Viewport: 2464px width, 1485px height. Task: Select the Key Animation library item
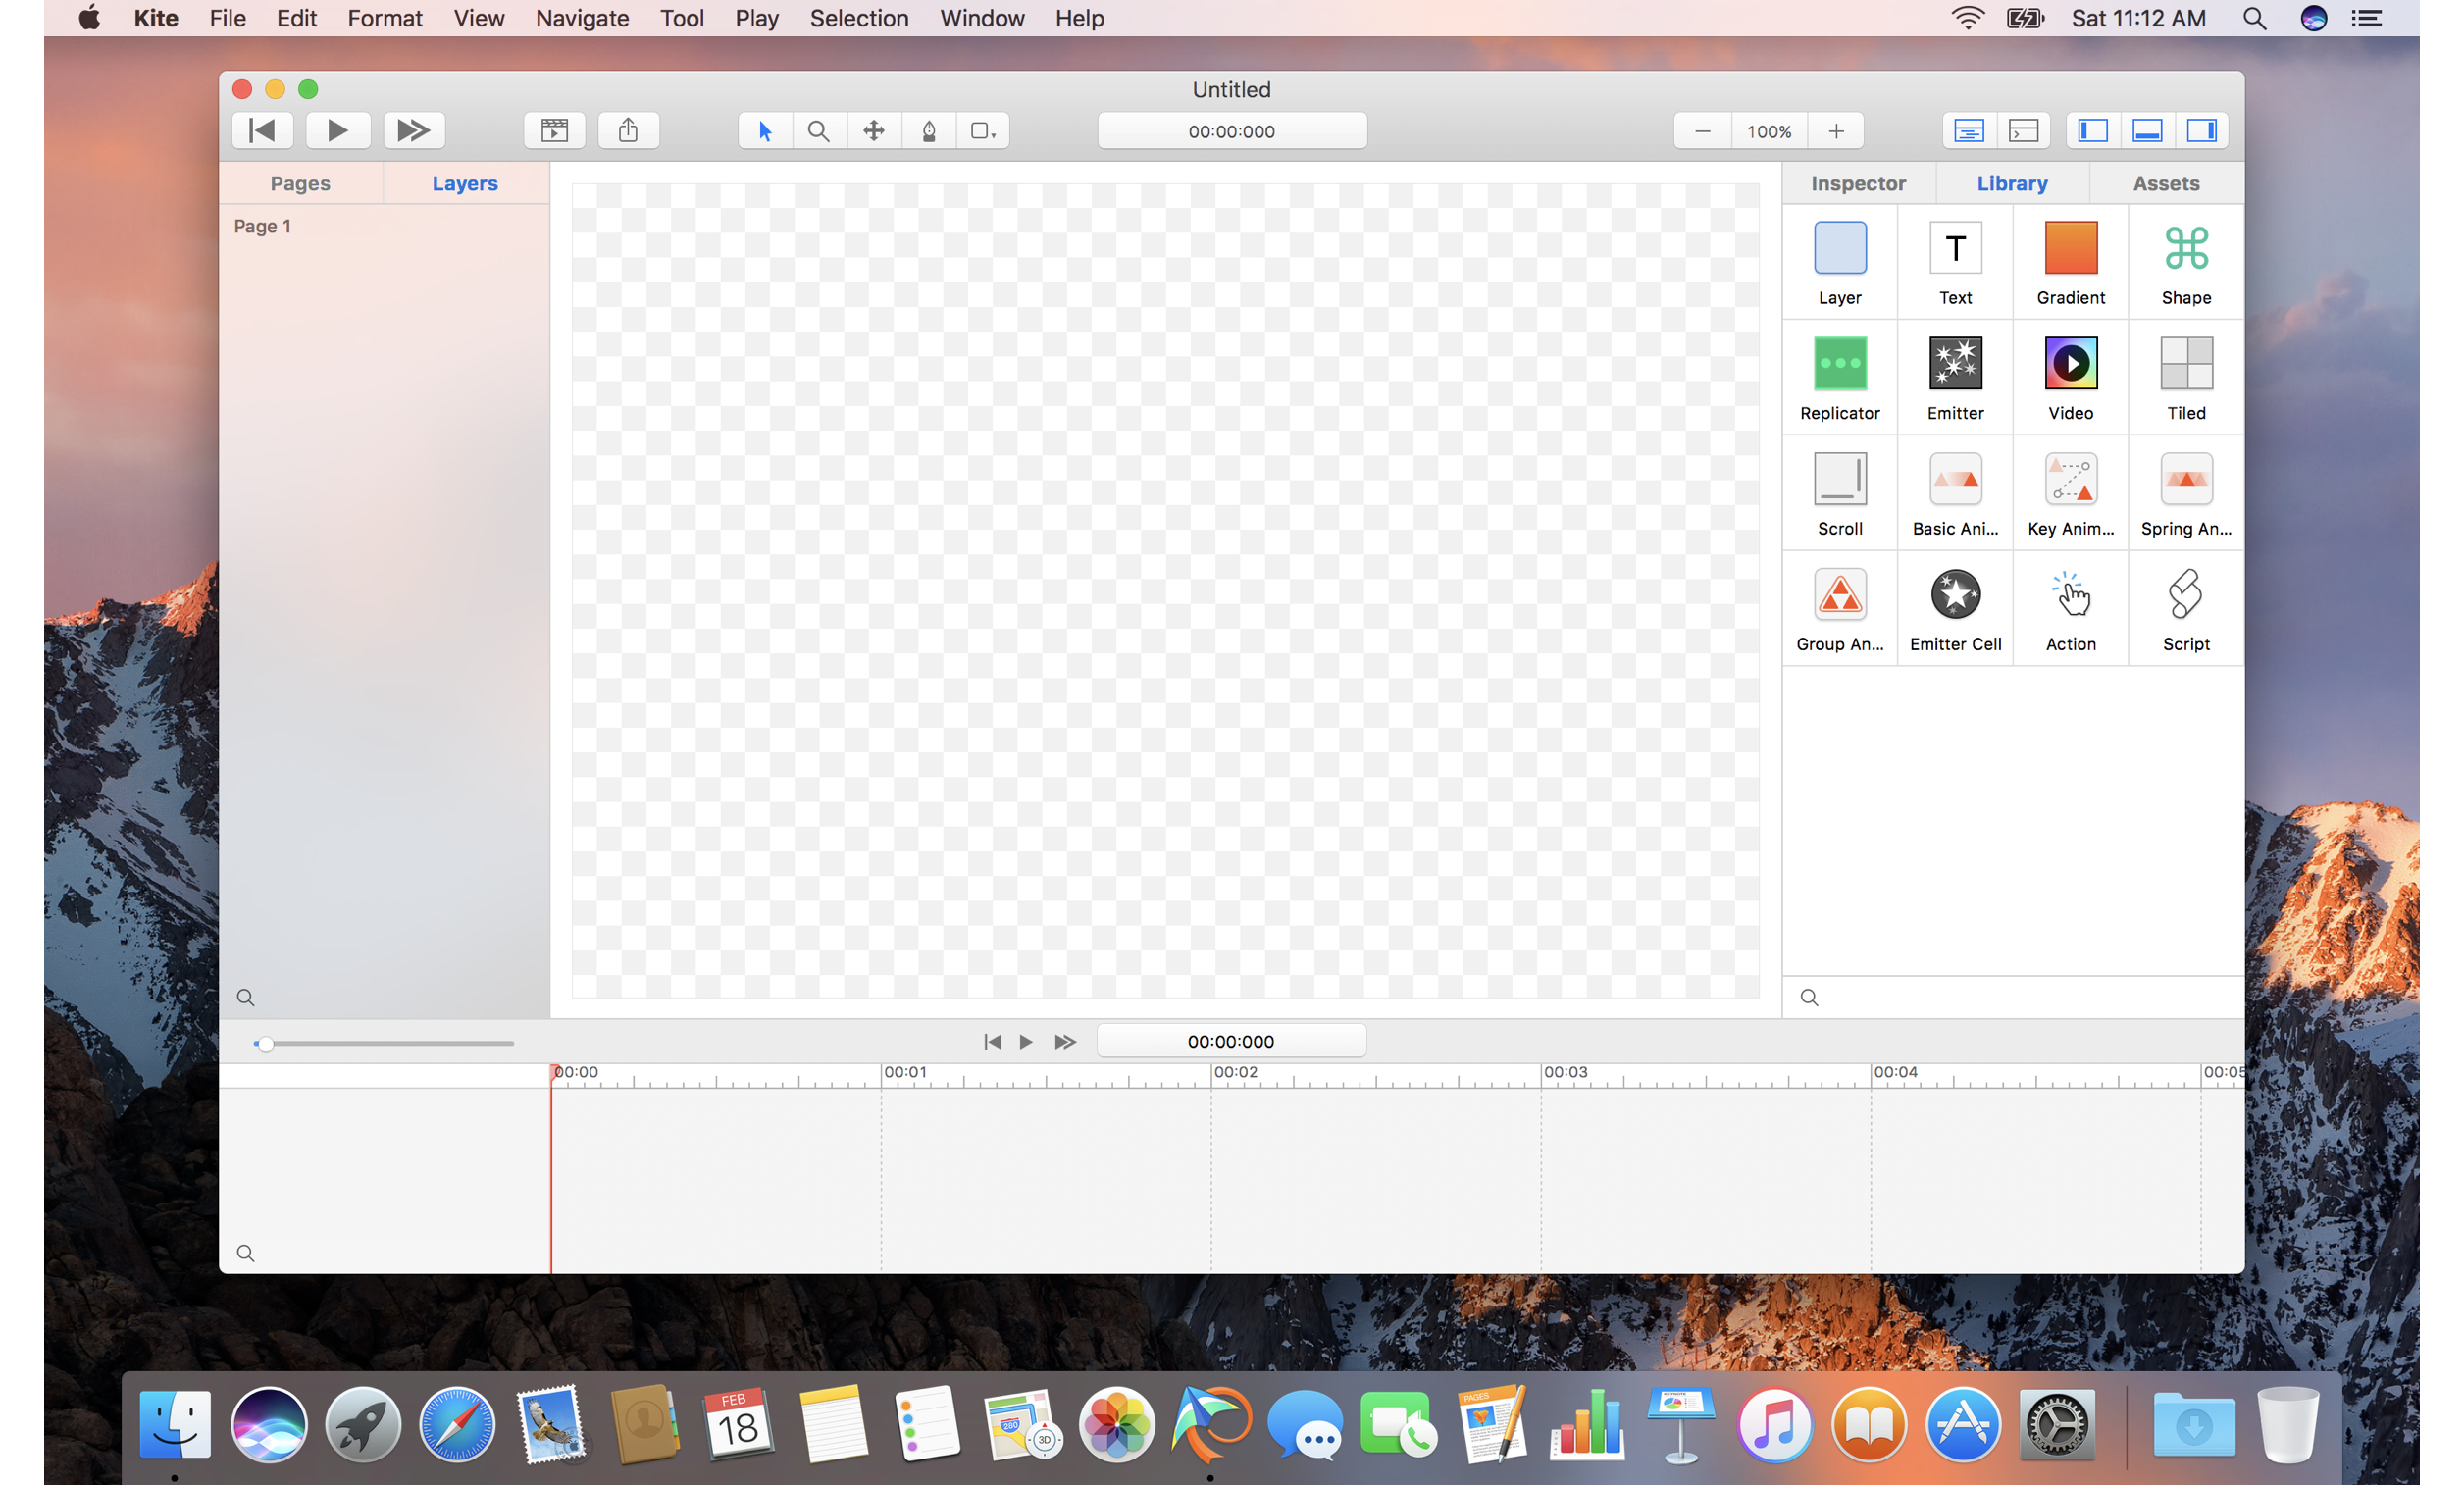(2069, 491)
